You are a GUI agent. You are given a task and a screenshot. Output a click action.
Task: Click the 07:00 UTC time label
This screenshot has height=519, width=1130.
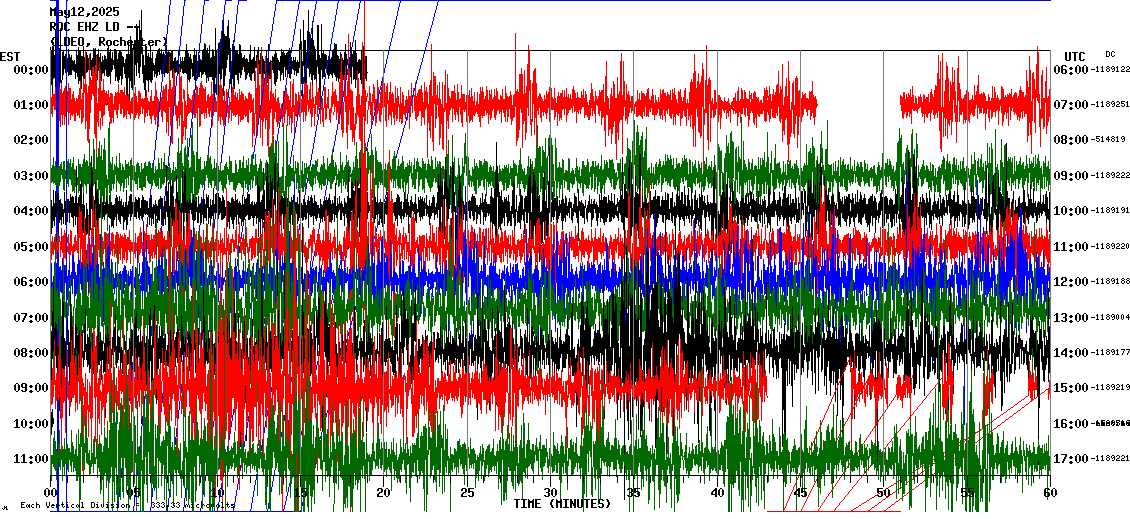pyautogui.click(x=1072, y=105)
